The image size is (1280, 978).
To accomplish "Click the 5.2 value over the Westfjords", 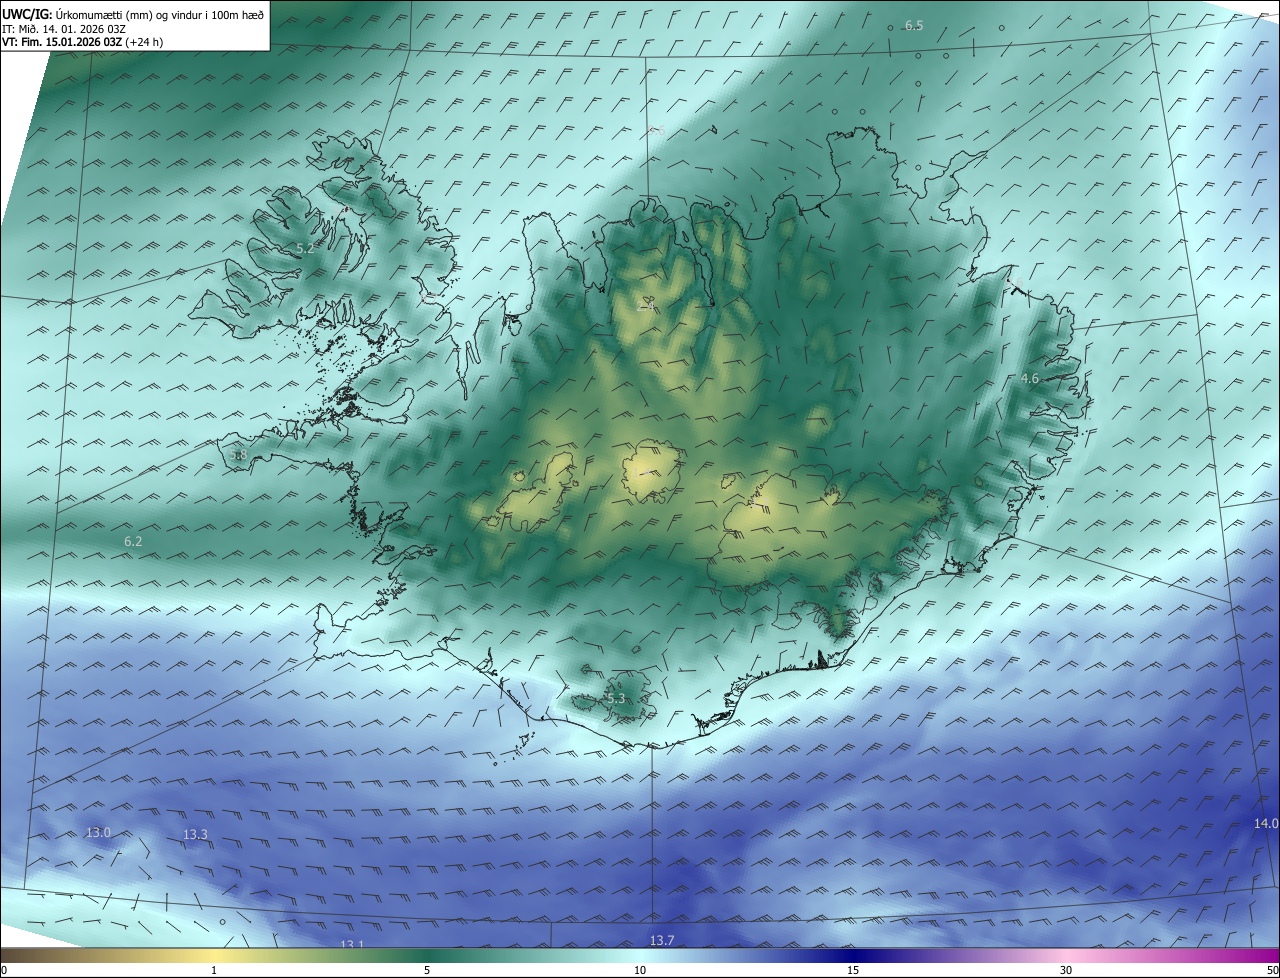I will tap(305, 248).
